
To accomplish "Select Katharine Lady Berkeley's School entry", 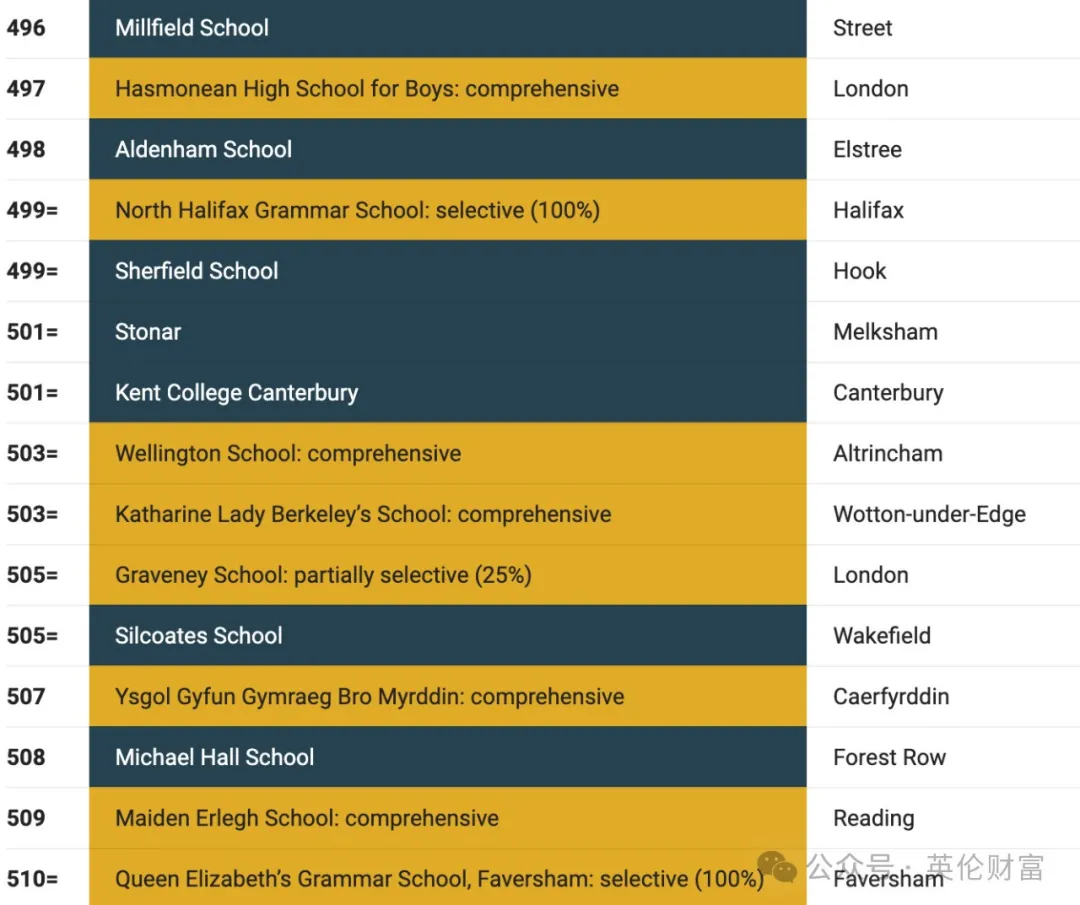I will click(x=448, y=514).
